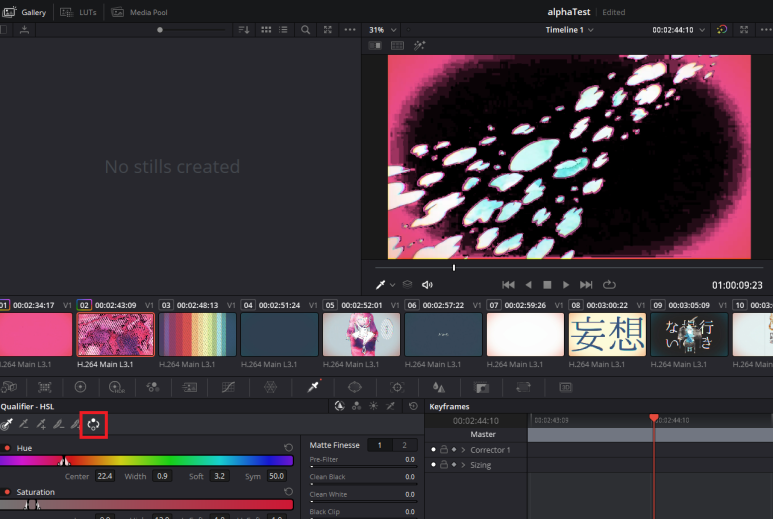773x519 pixels.
Task: Open the Blur palette
Action: click(x=439, y=387)
